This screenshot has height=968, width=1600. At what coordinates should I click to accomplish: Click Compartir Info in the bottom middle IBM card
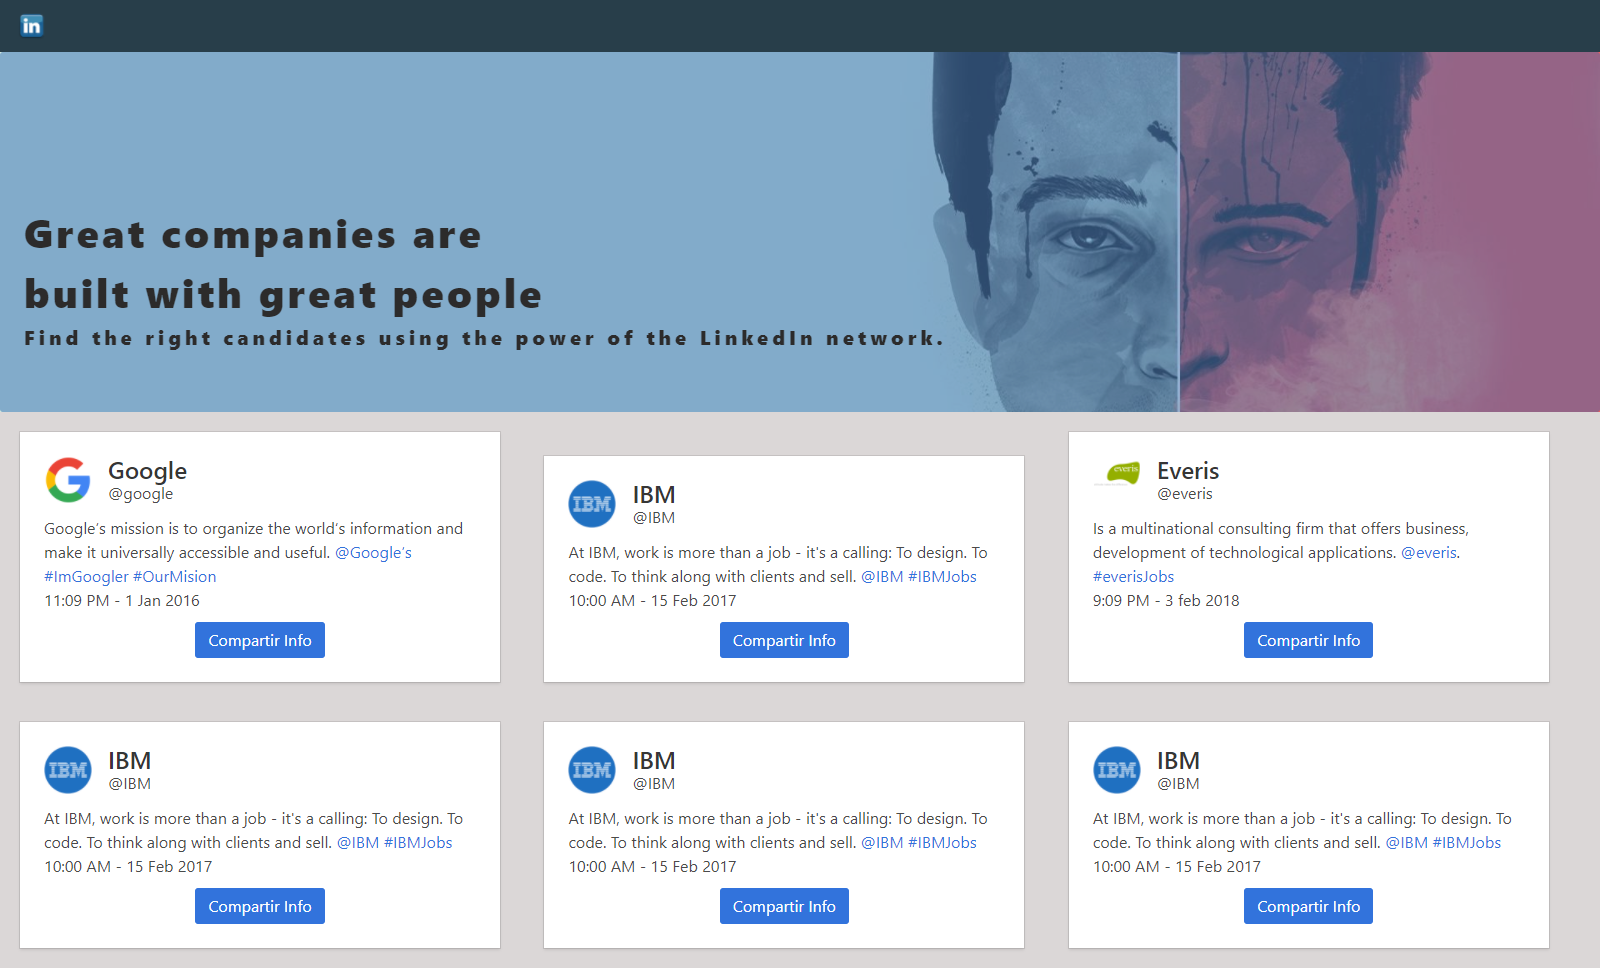[784, 906]
